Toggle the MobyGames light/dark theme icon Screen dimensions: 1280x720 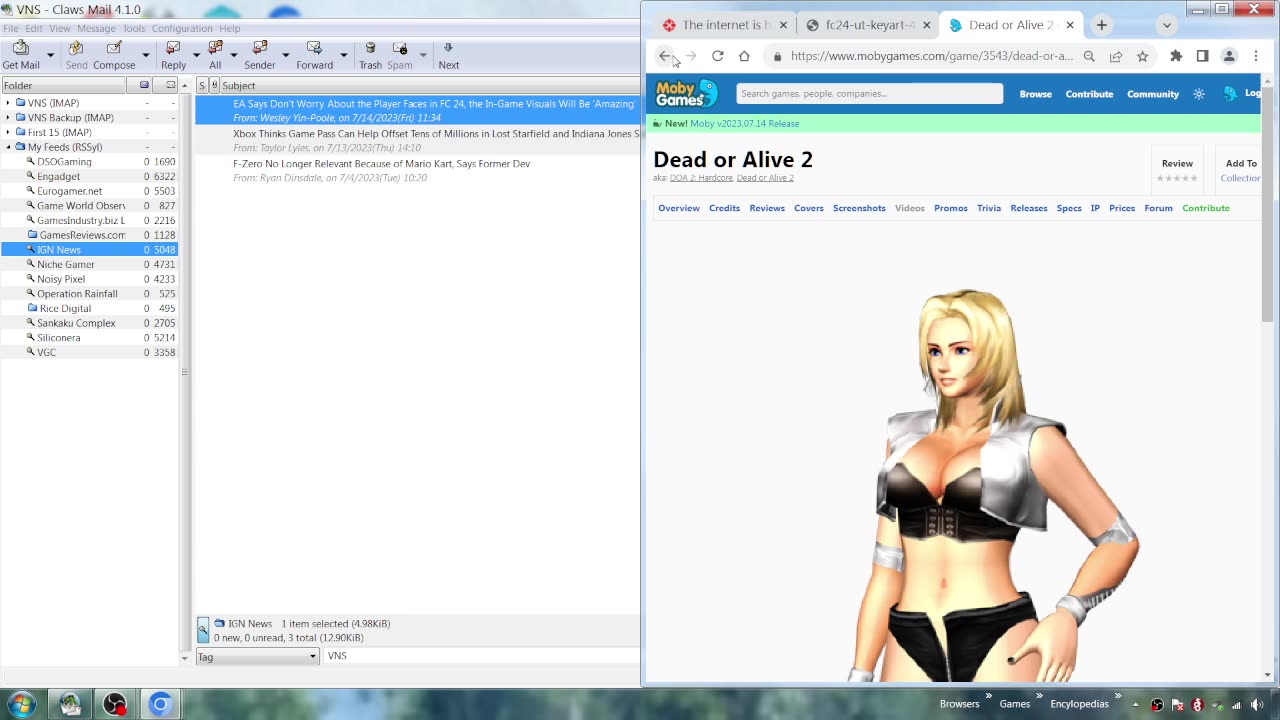pos(1199,94)
